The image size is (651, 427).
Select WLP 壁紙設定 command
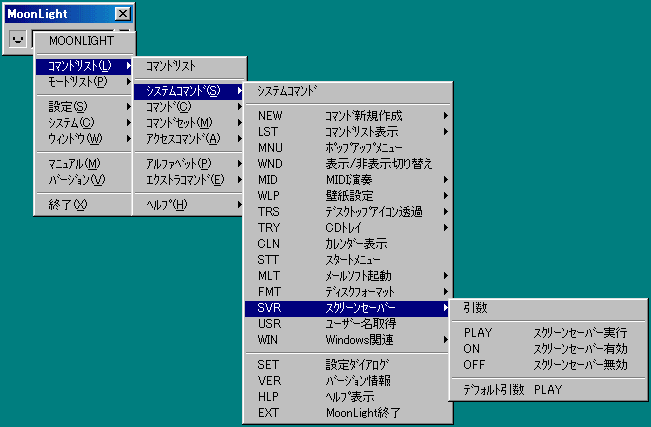coord(348,196)
